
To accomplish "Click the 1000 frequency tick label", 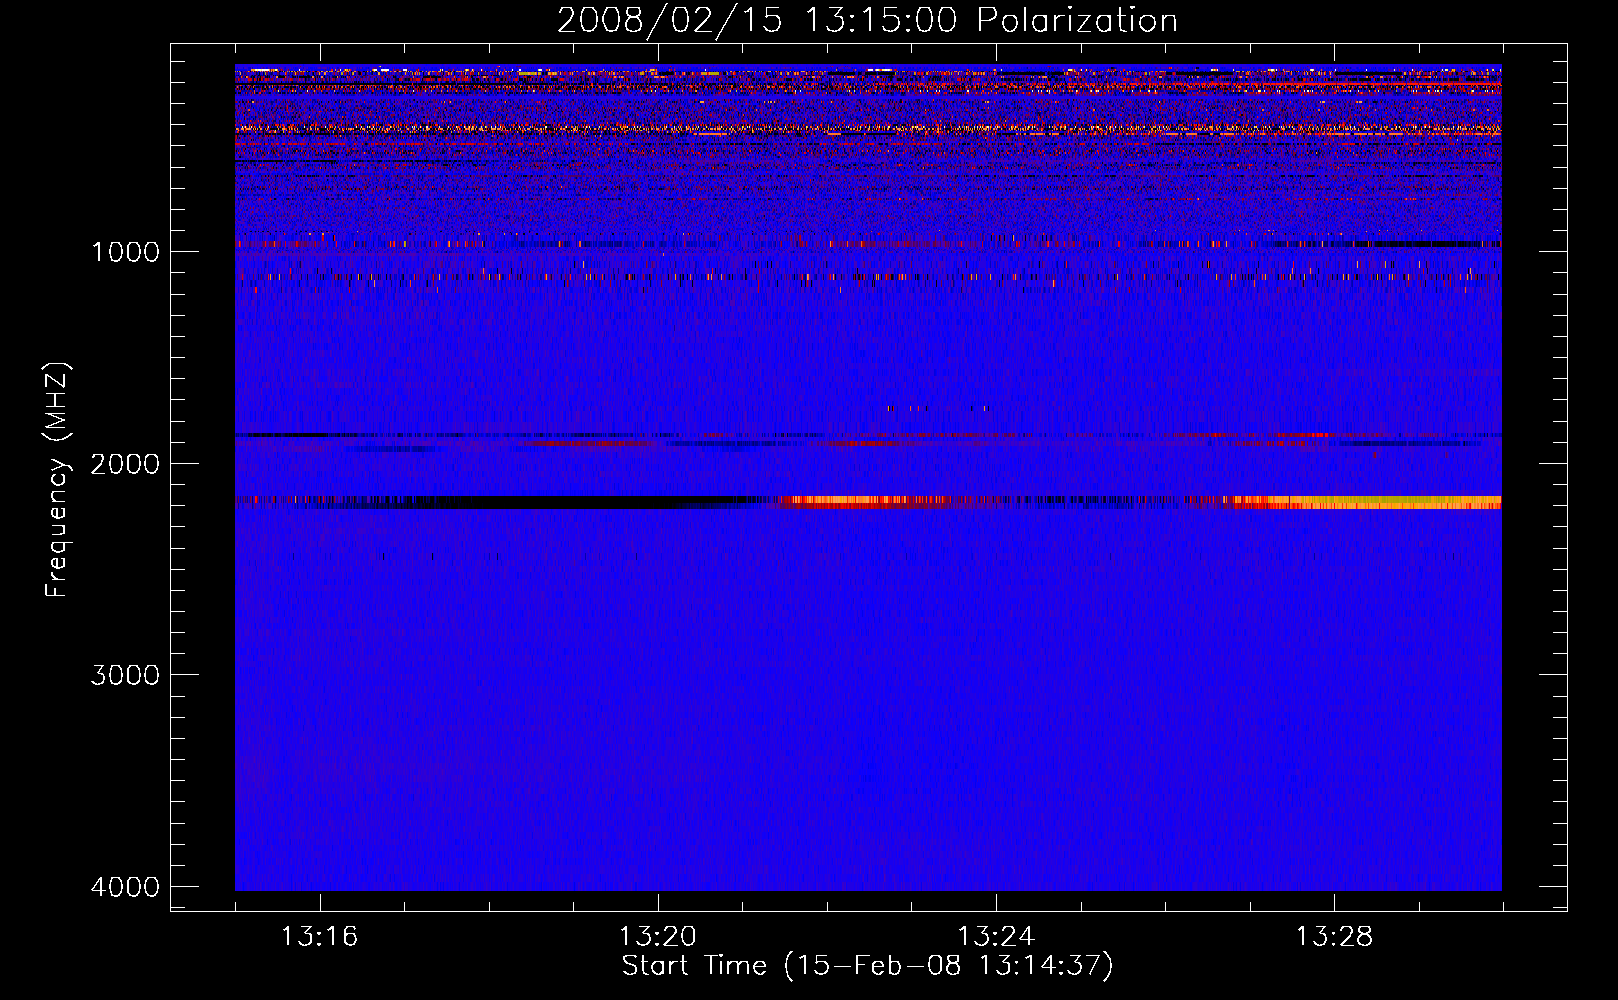I will tap(125, 252).
